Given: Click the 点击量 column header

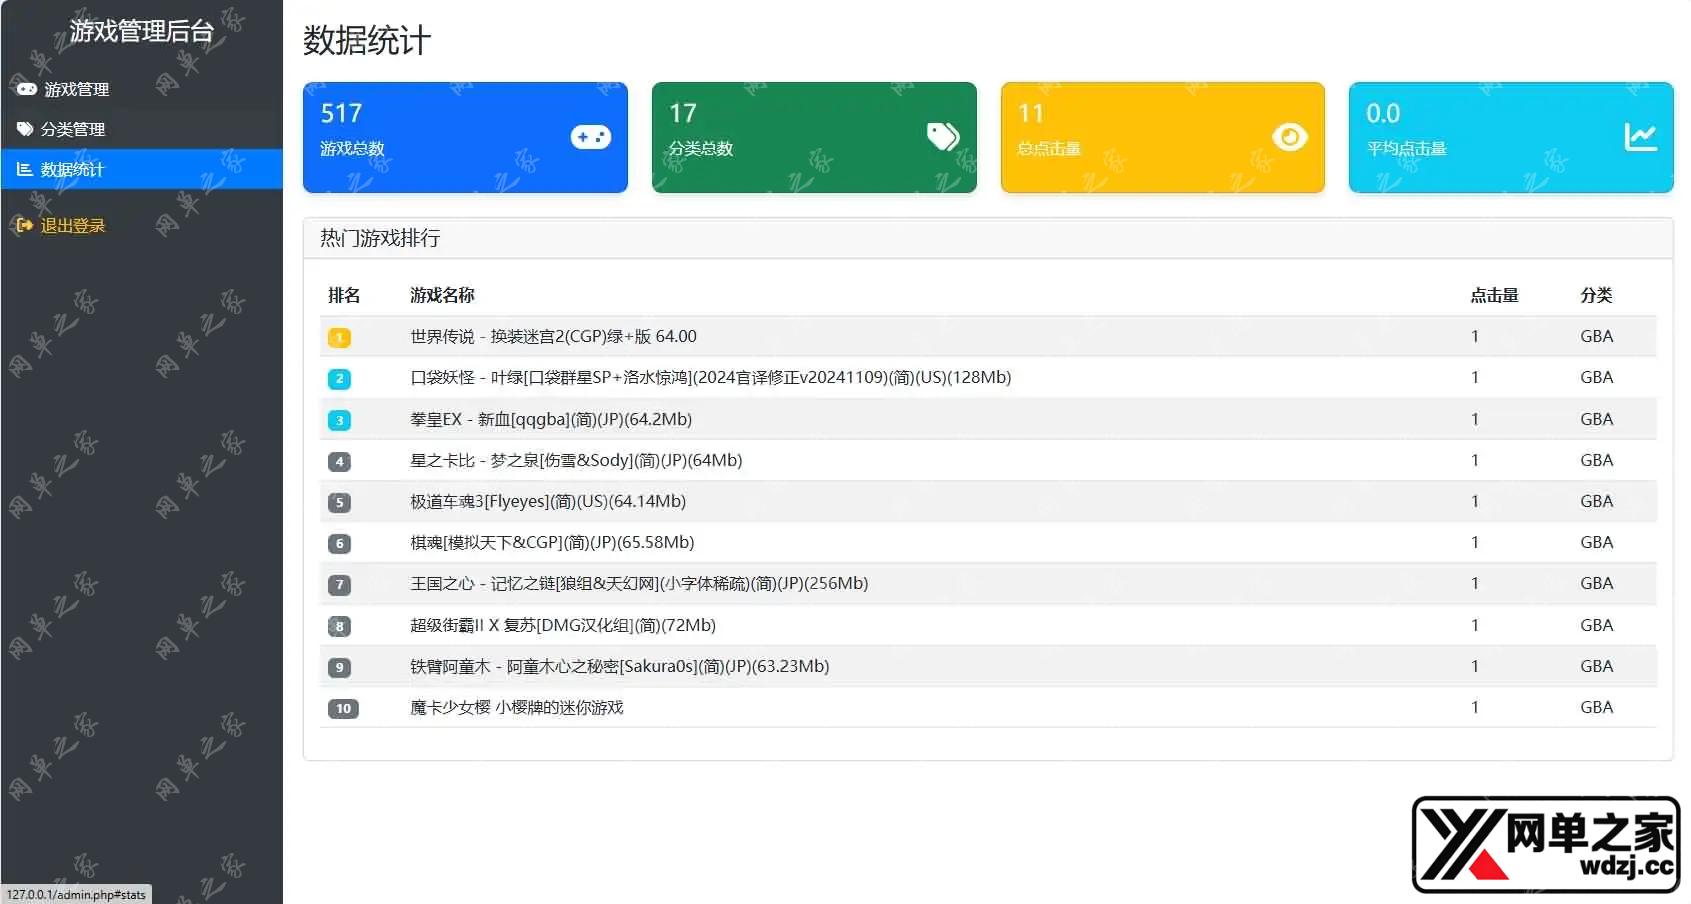Looking at the screenshot, I should pyautogui.click(x=1494, y=295).
